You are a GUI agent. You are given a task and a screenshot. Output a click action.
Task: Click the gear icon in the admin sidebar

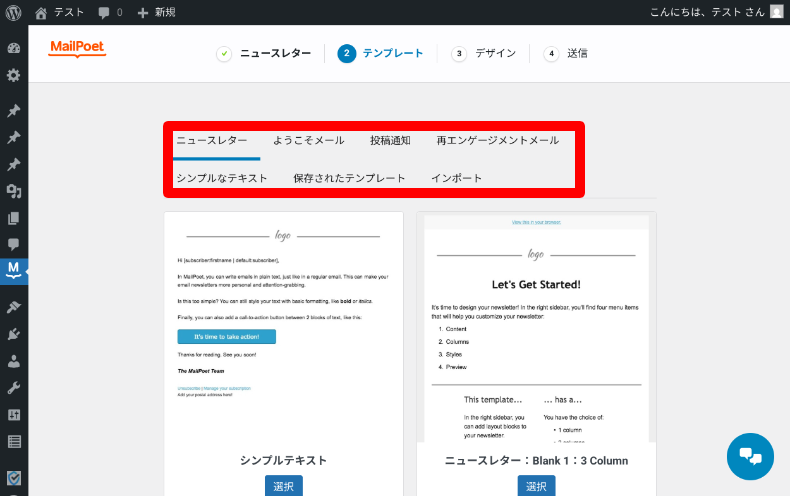point(14,75)
